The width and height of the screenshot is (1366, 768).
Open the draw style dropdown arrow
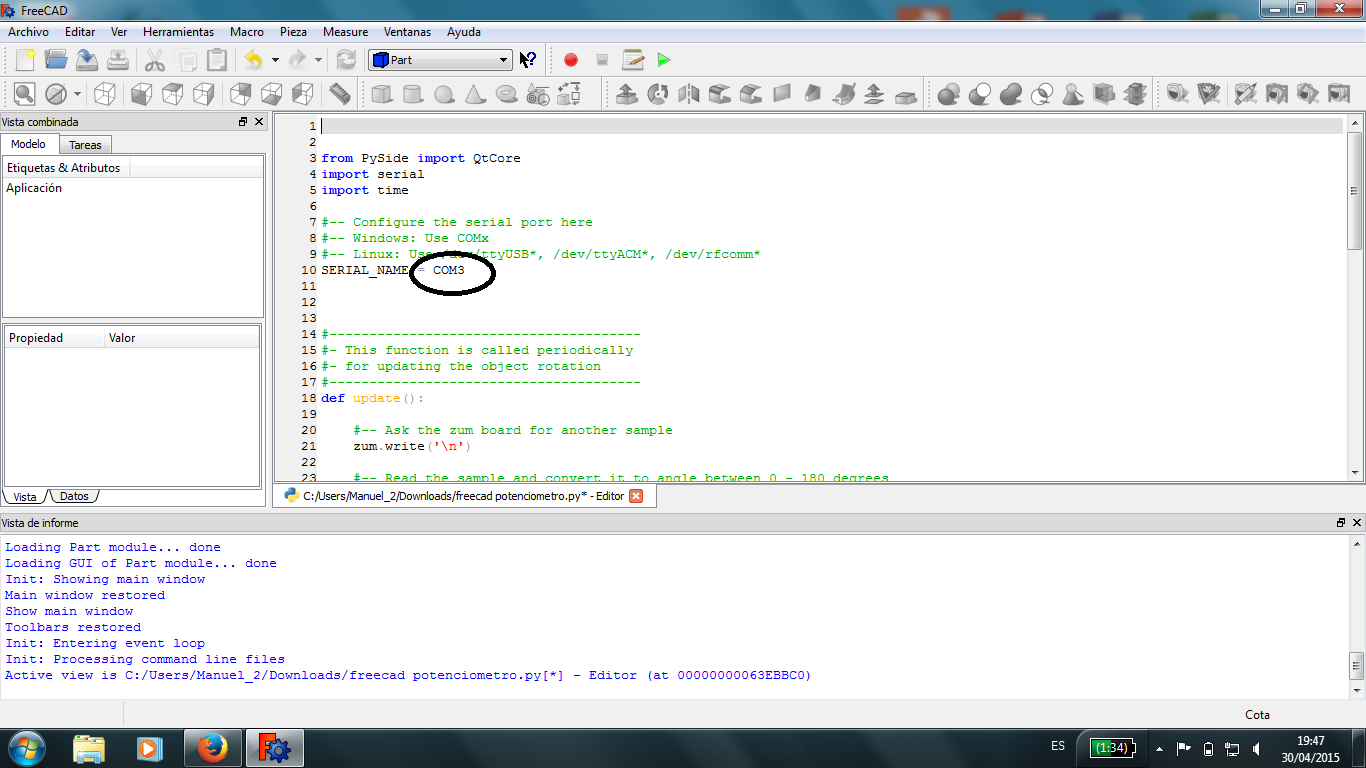pyautogui.click(x=77, y=94)
